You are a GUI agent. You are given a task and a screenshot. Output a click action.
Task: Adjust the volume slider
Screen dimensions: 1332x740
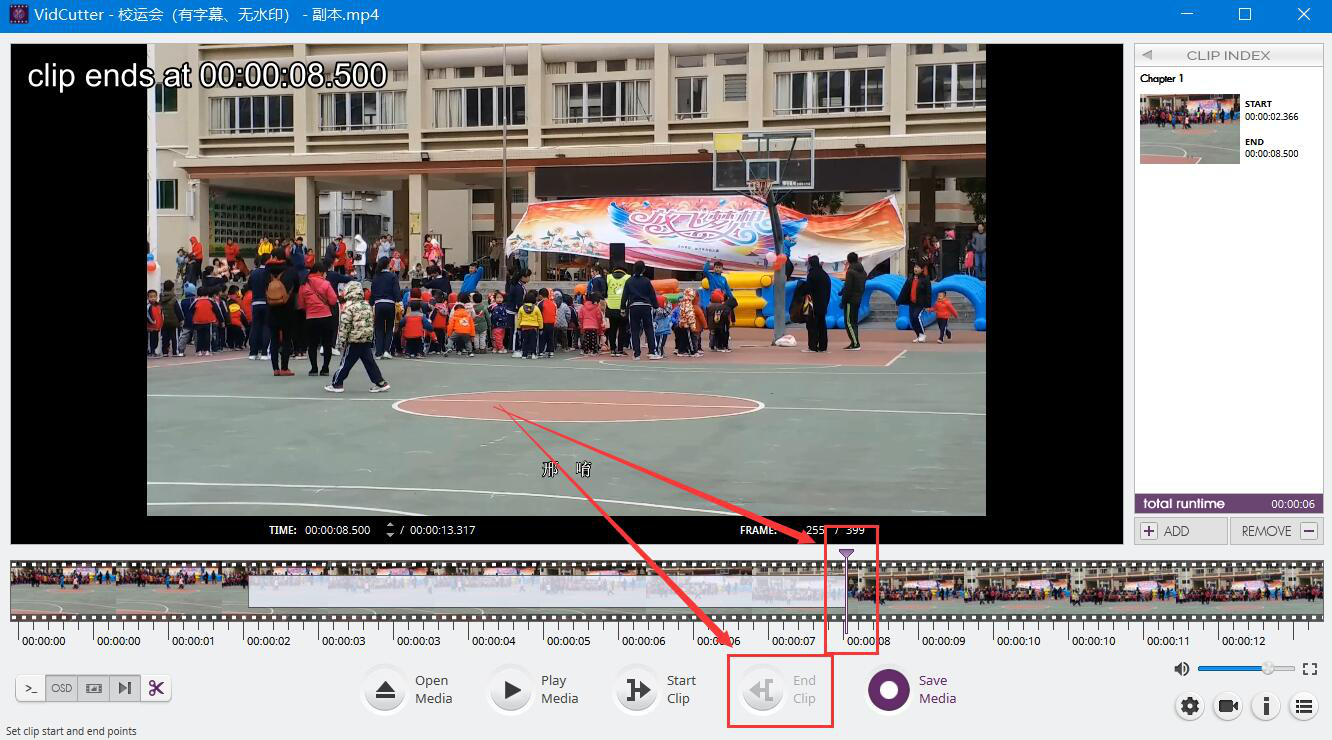pyautogui.click(x=1246, y=668)
